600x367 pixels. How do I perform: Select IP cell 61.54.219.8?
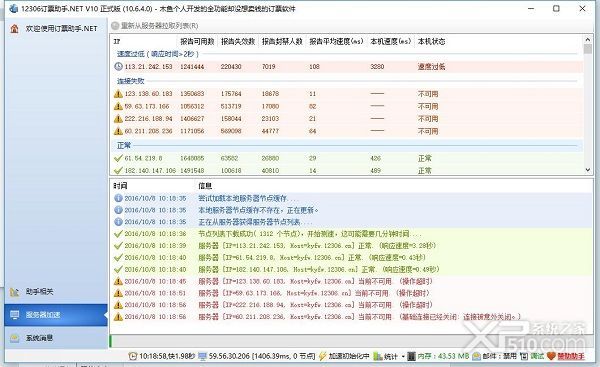143,158
